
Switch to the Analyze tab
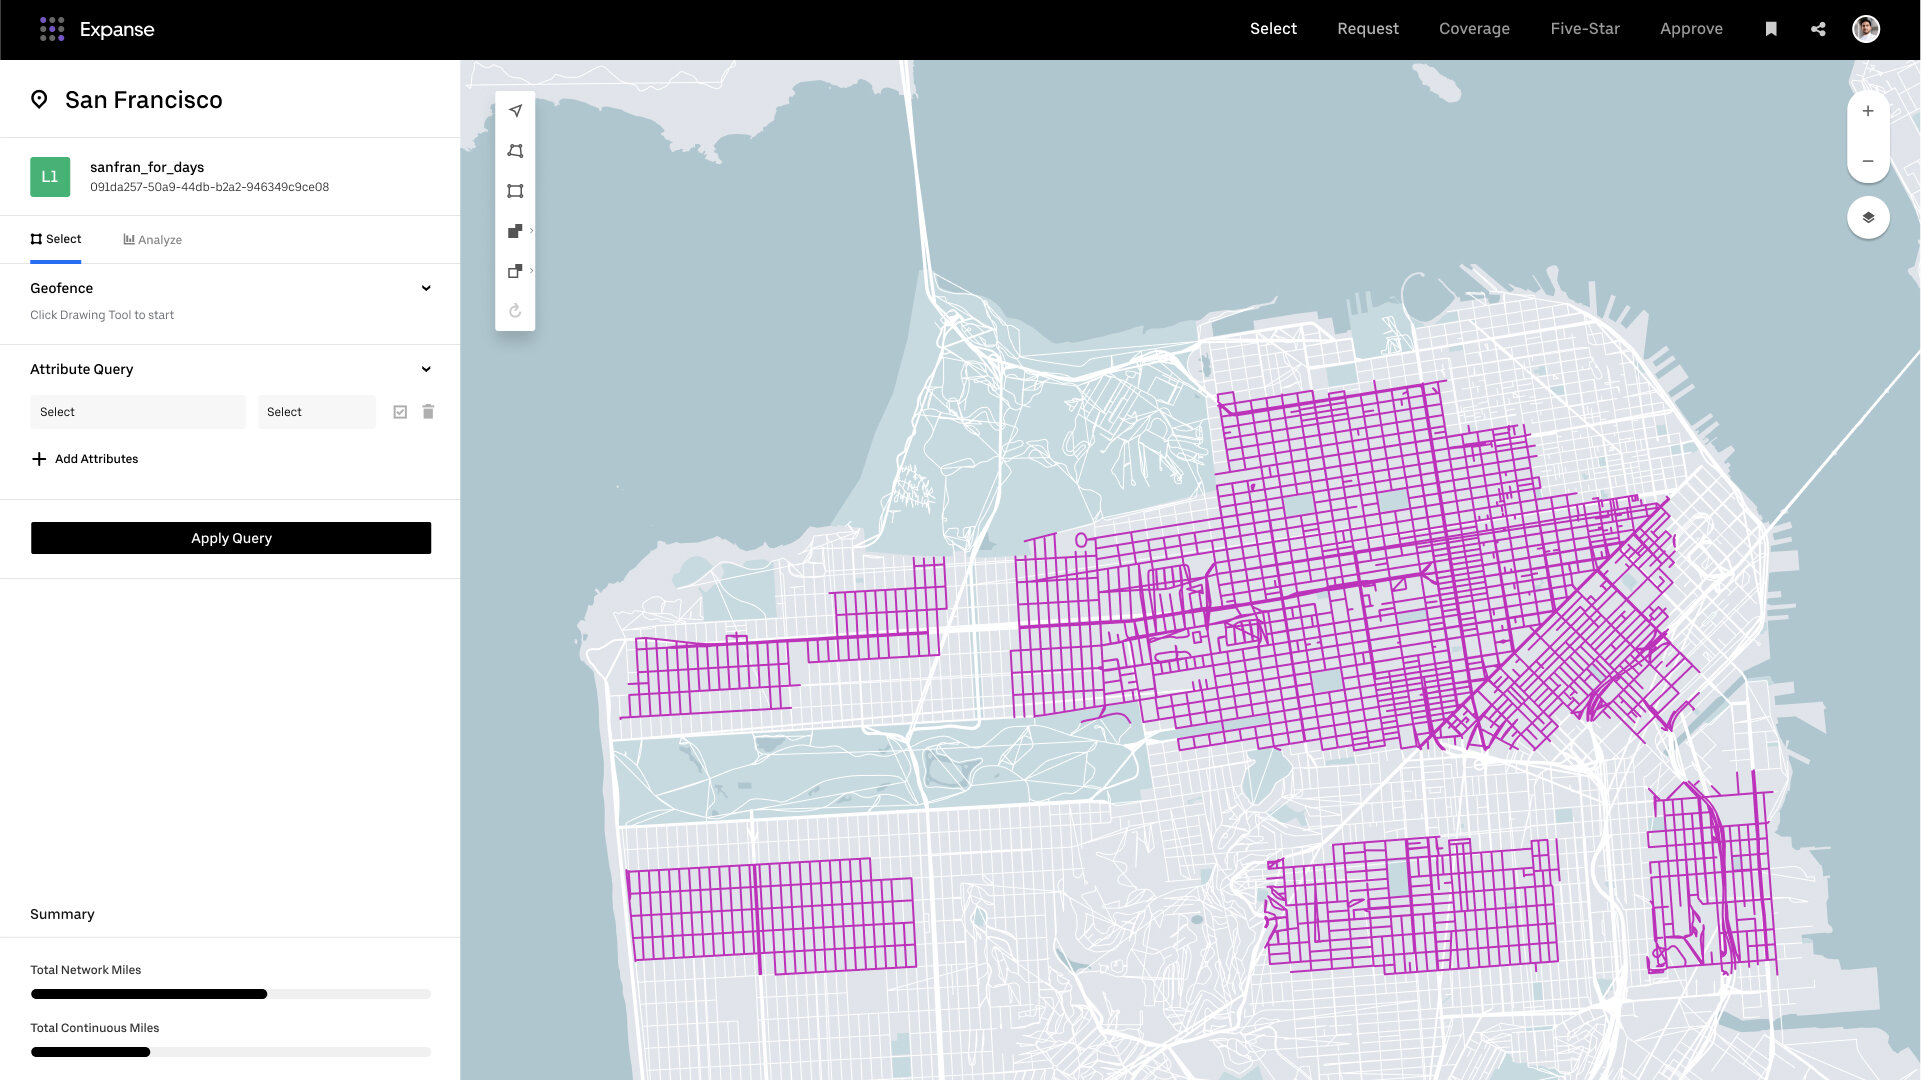[x=152, y=240]
